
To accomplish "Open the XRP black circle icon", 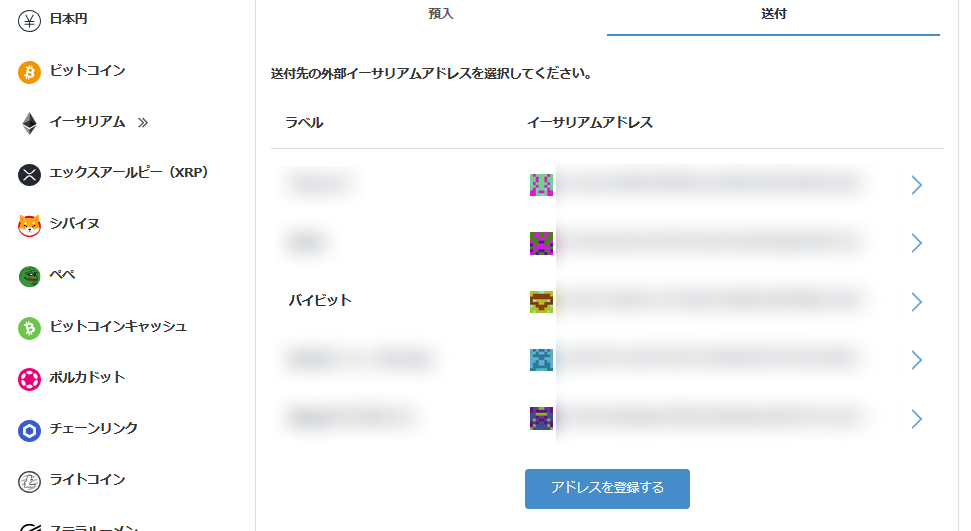I will [29, 174].
